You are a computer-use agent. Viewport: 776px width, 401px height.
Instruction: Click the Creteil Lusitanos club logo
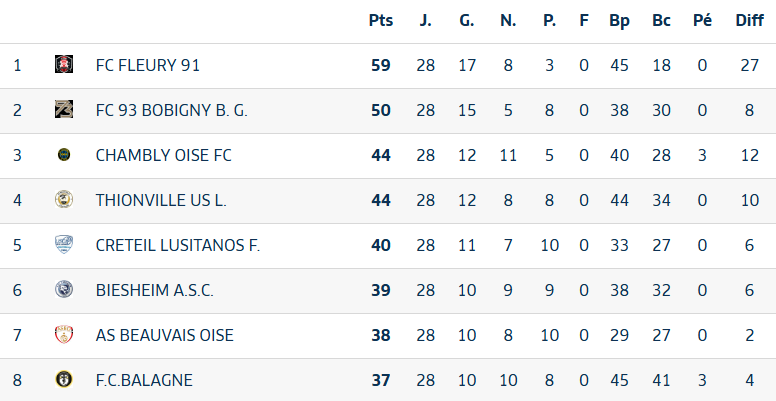64,245
